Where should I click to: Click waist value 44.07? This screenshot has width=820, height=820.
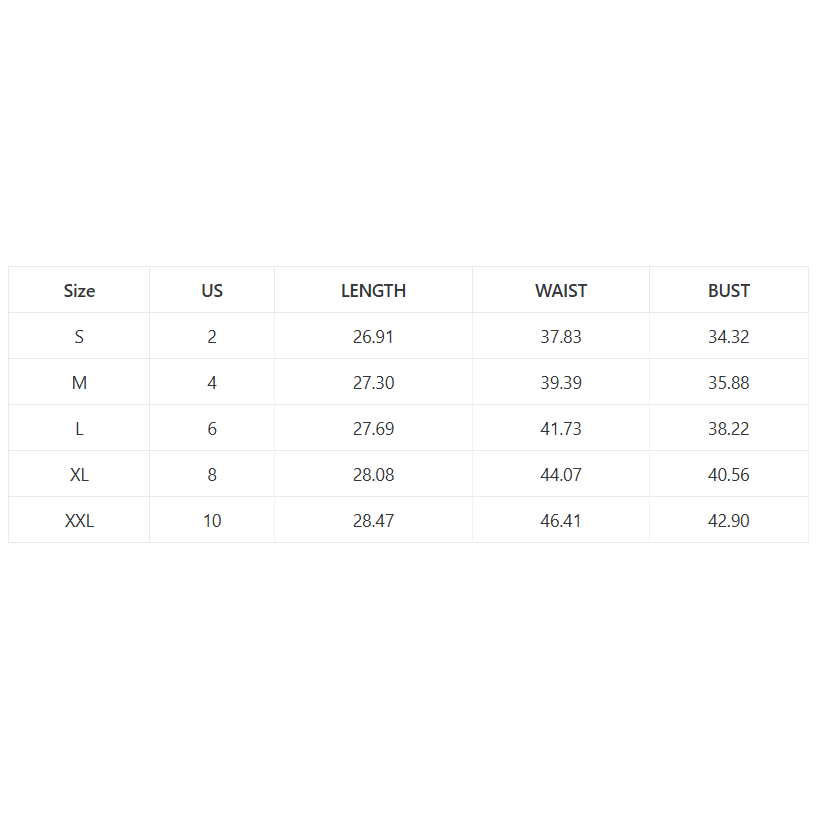[x=561, y=474]
